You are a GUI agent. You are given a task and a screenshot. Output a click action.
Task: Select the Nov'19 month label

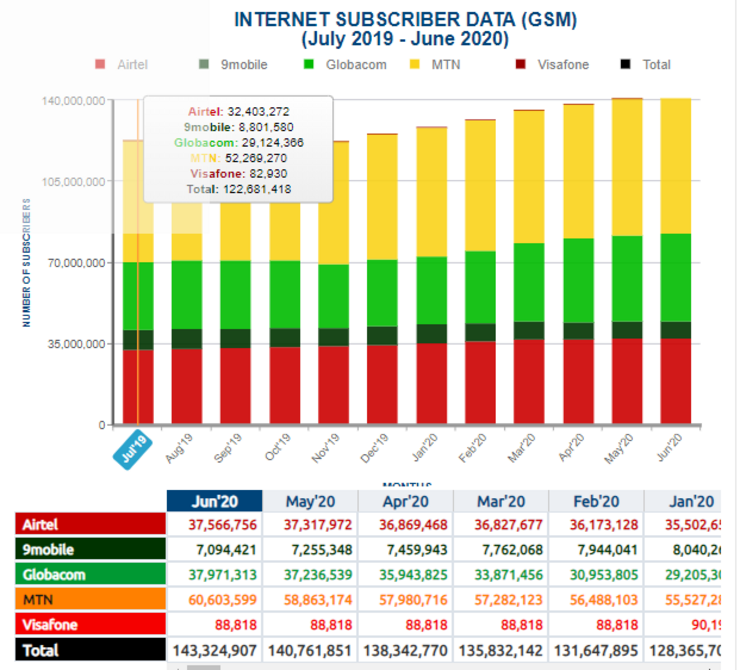click(325, 448)
